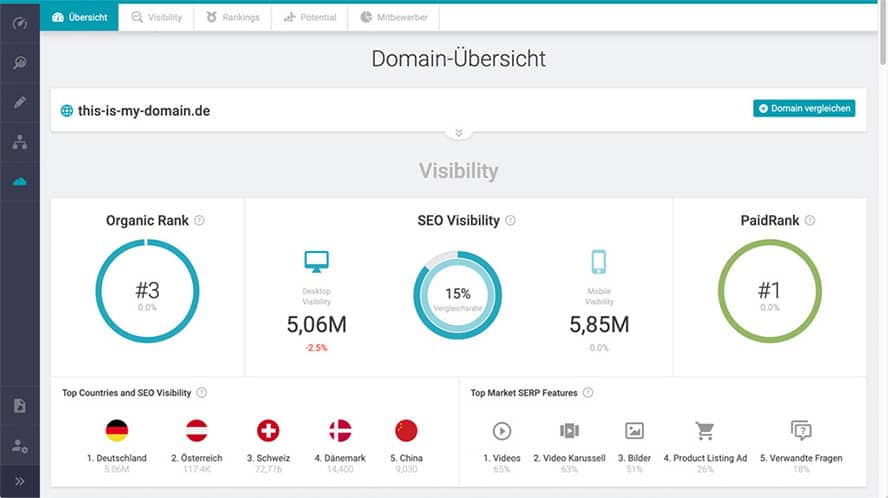This screenshot has height=498, width=888.
Task: Switch to the Potential tab
Action: 310,17
